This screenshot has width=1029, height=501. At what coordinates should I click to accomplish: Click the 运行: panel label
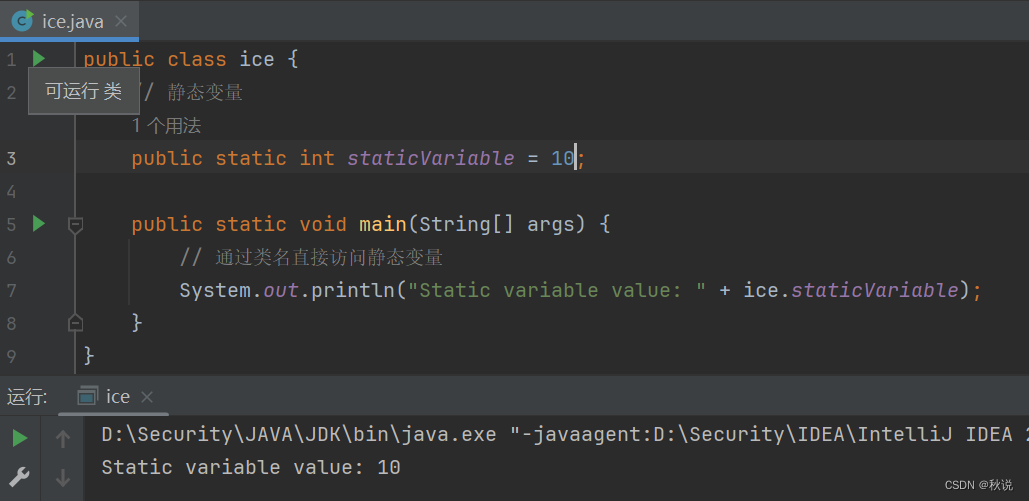click(x=27, y=397)
